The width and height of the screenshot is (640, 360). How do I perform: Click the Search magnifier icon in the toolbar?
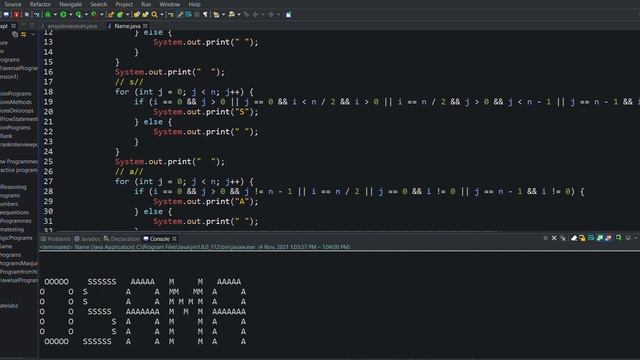(154, 14)
